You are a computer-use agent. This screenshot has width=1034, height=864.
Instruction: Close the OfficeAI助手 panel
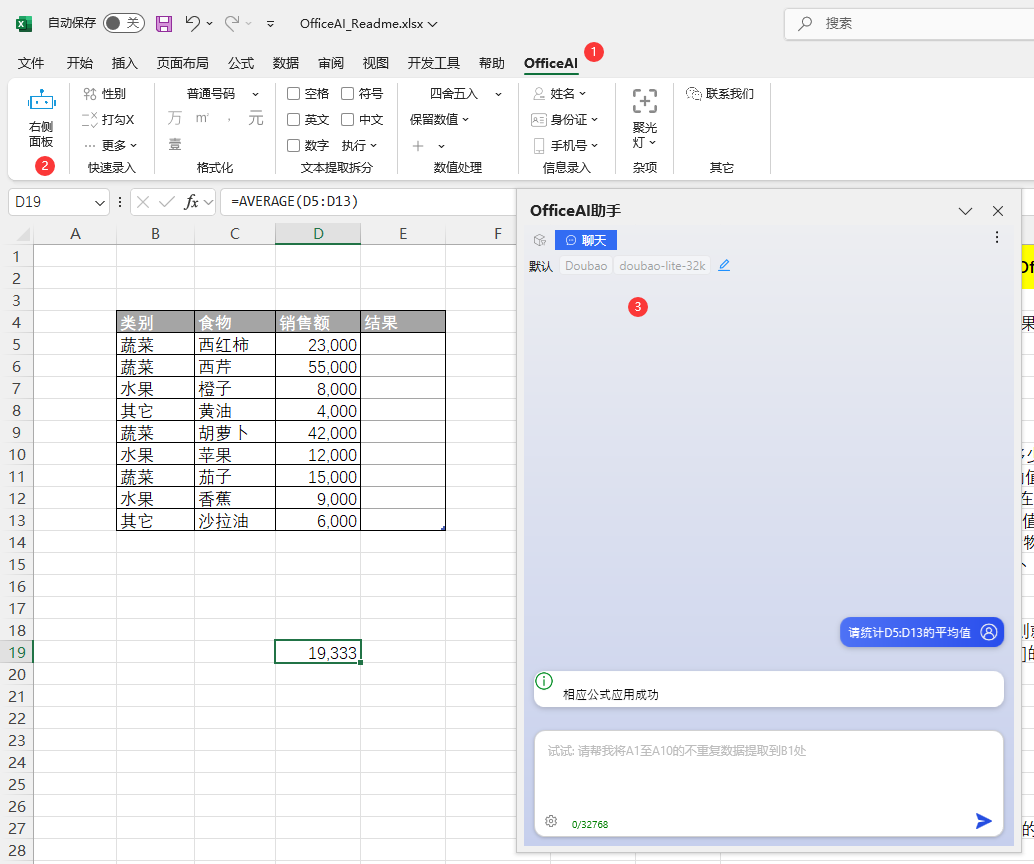998,211
